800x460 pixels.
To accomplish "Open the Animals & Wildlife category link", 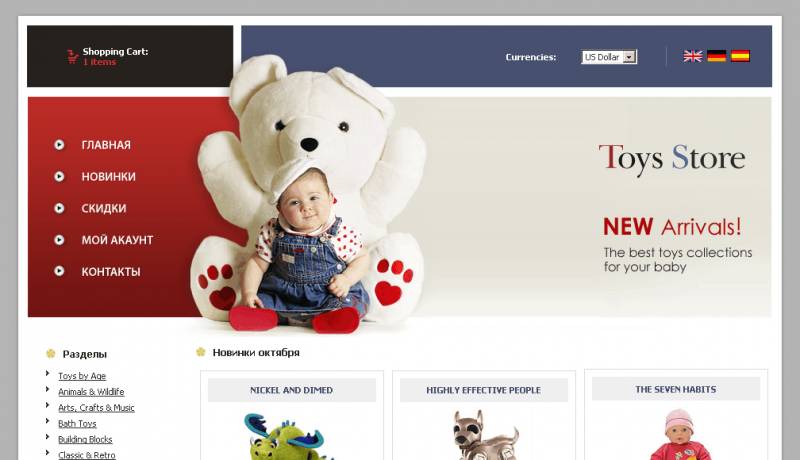I will (91, 392).
